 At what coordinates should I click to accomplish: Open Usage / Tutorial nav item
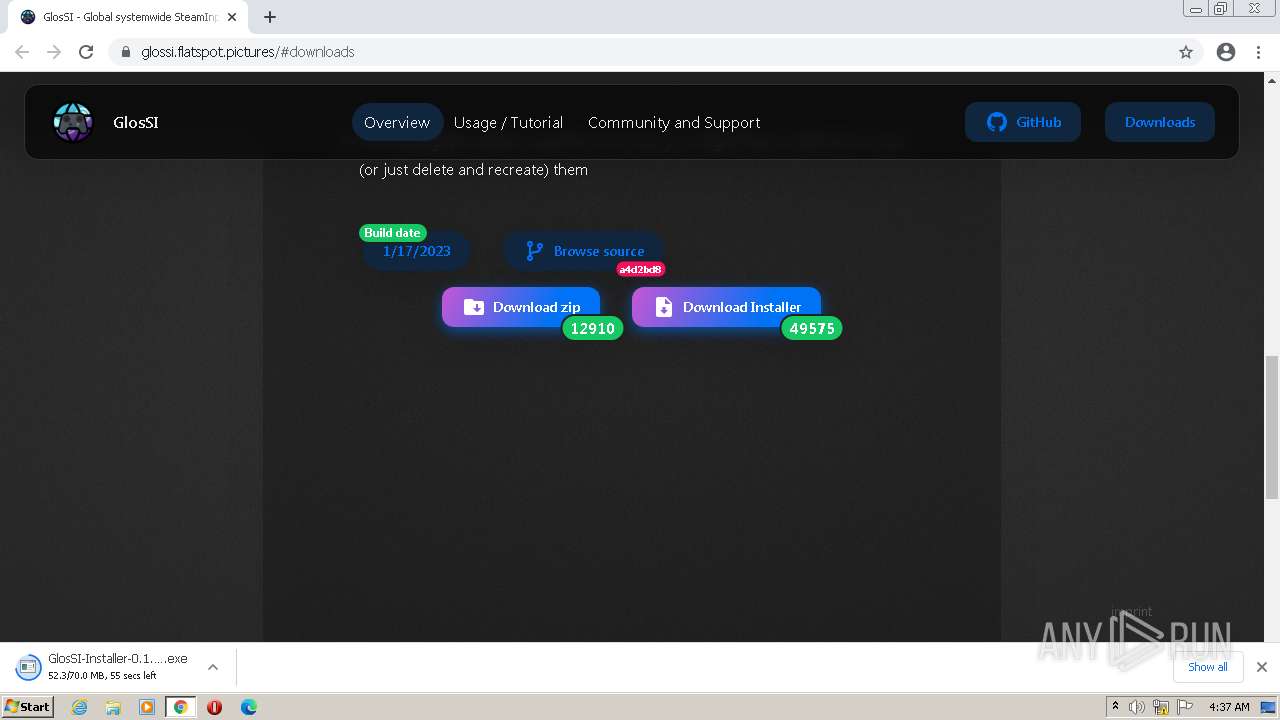point(508,122)
